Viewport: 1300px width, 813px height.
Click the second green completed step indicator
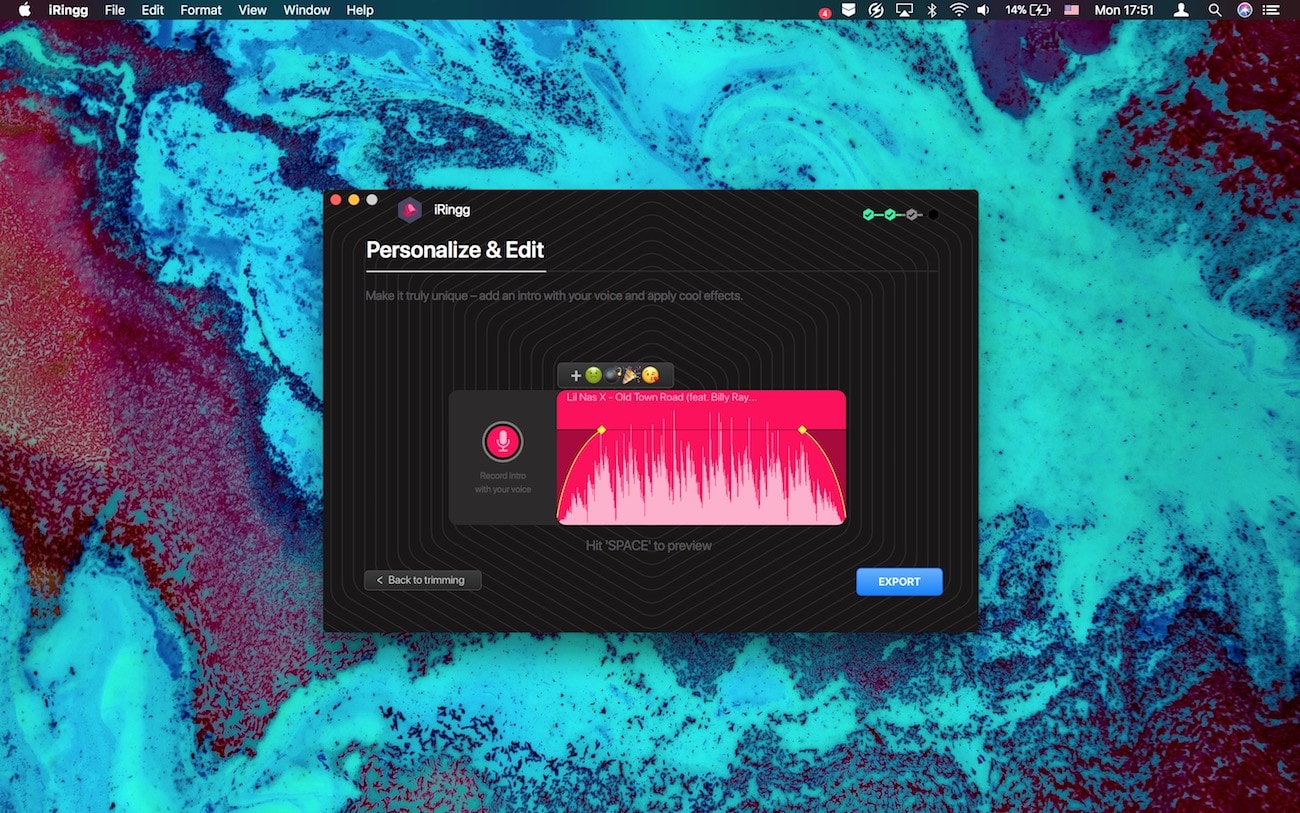coord(890,214)
